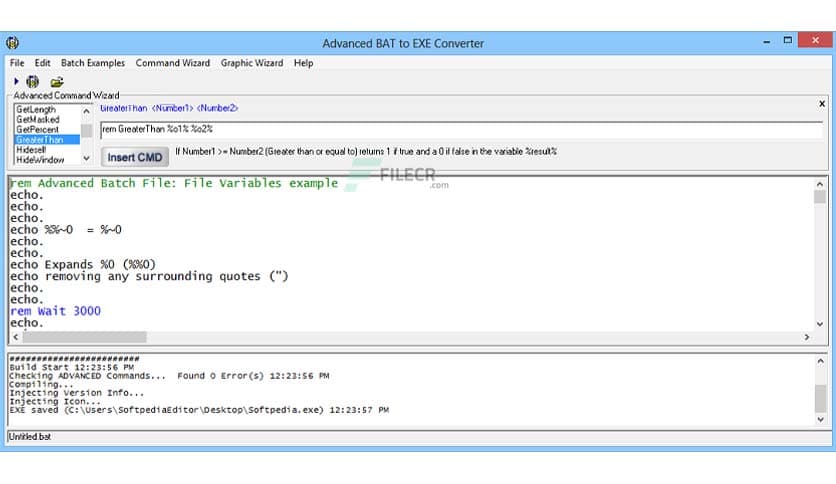Click the Compiling... log line
Image resolution: width=836 pixels, height=484 pixels.
tap(41, 384)
